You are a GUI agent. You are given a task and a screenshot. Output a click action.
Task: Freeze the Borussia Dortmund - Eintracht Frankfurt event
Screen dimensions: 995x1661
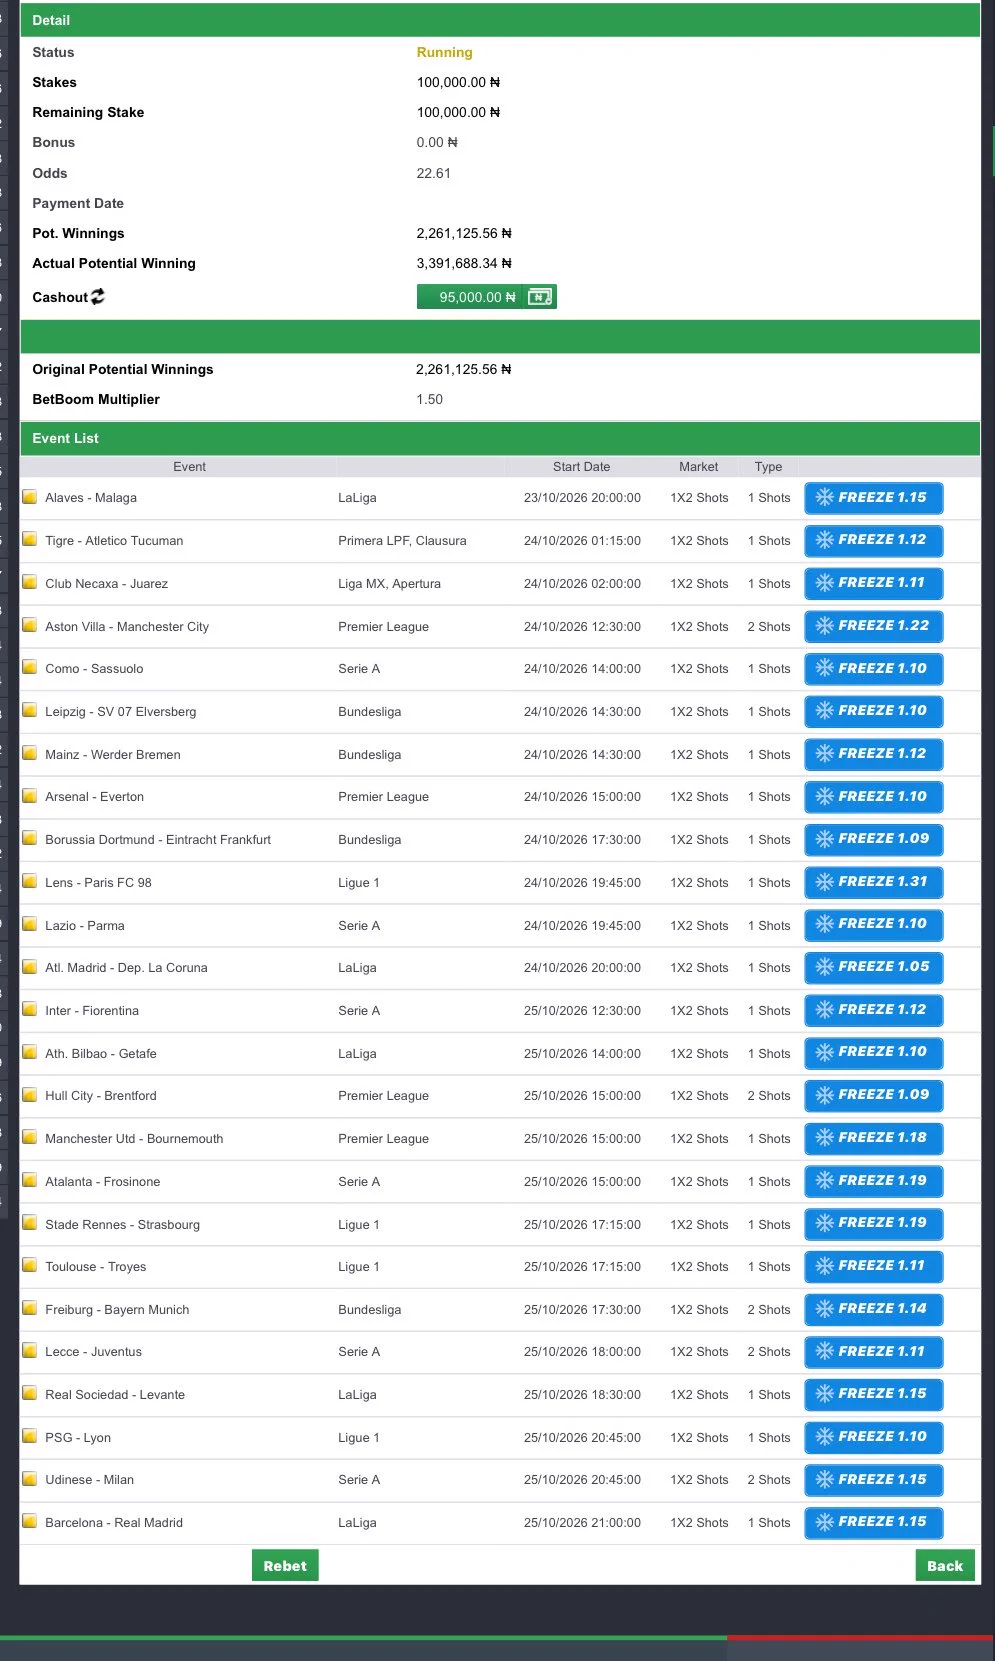pyautogui.click(x=874, y=839)
